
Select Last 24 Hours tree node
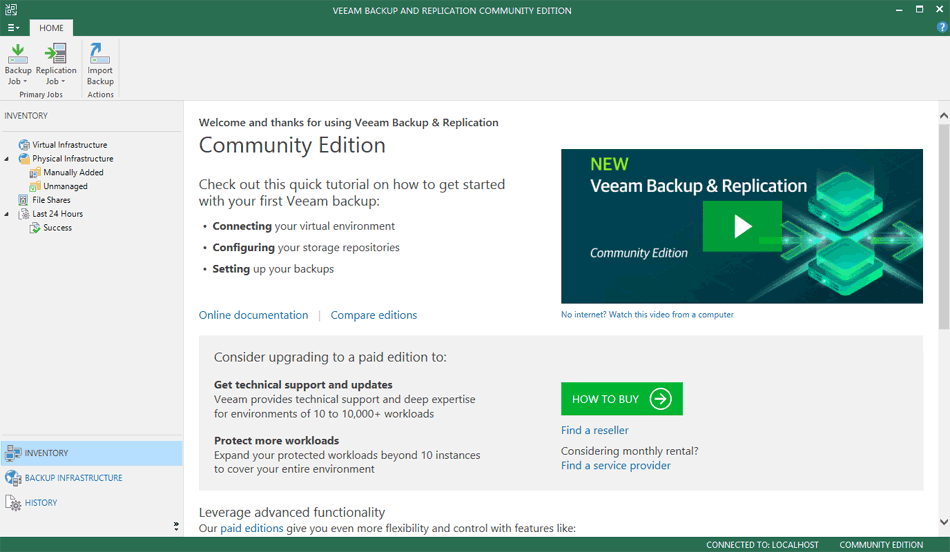pyautogui.click(x=57, y=214)
